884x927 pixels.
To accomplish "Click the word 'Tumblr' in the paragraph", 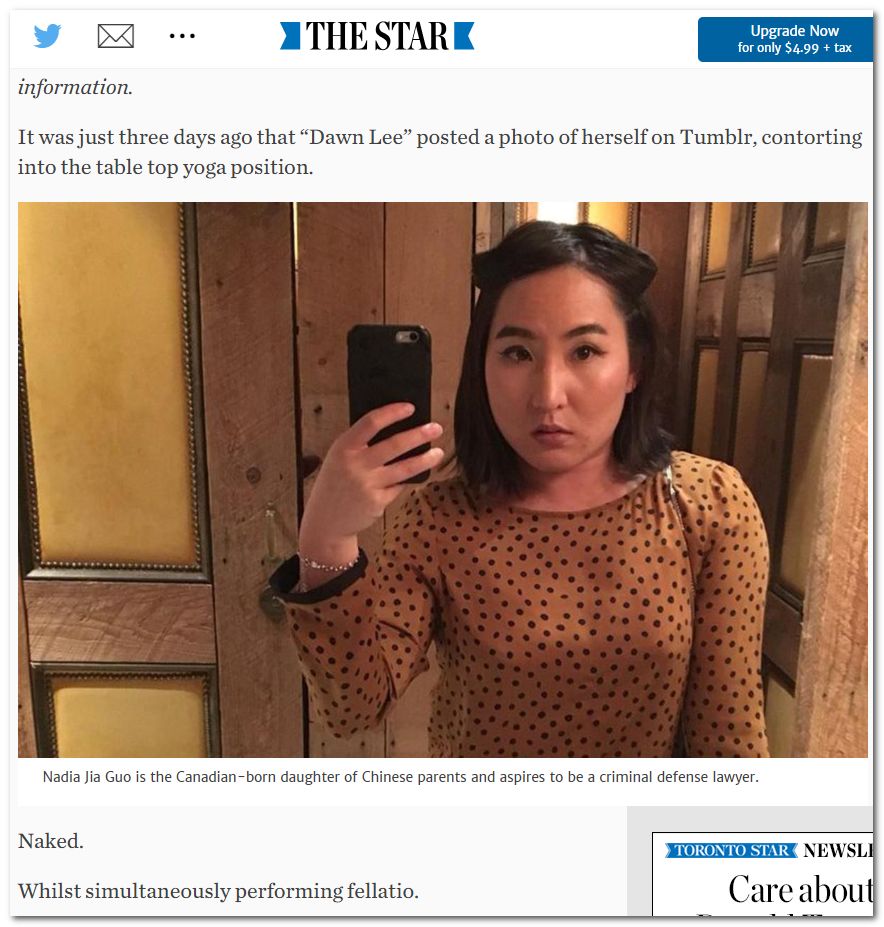I will click(717, 137).
